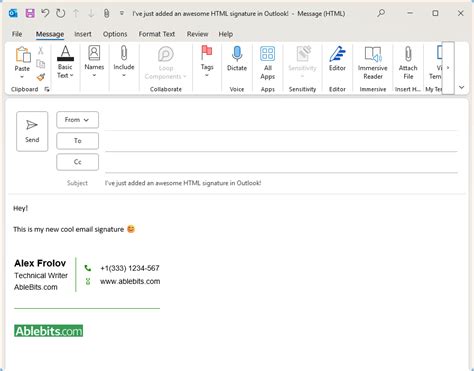This screenshot has width=474, height=371.
Task: Undo the last action
Action: (x=45, y=13)
